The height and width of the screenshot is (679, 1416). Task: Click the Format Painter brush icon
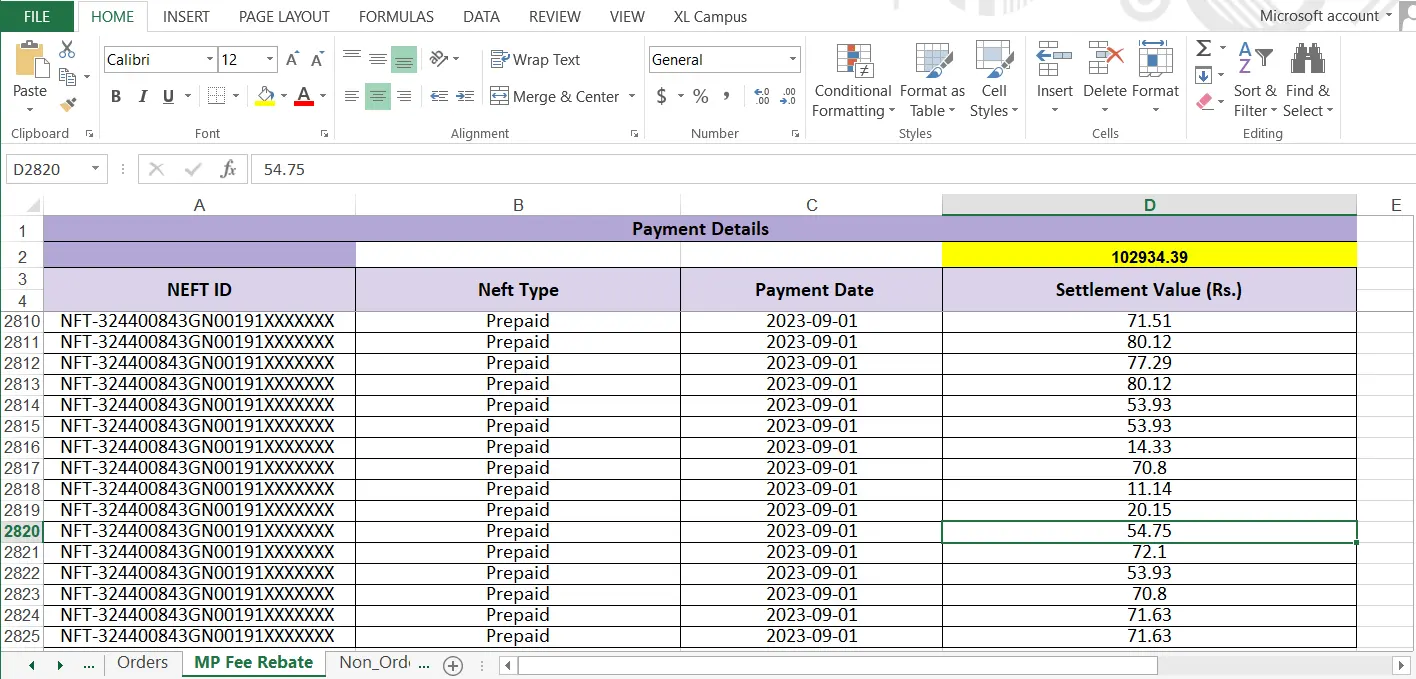coord(68,103)
